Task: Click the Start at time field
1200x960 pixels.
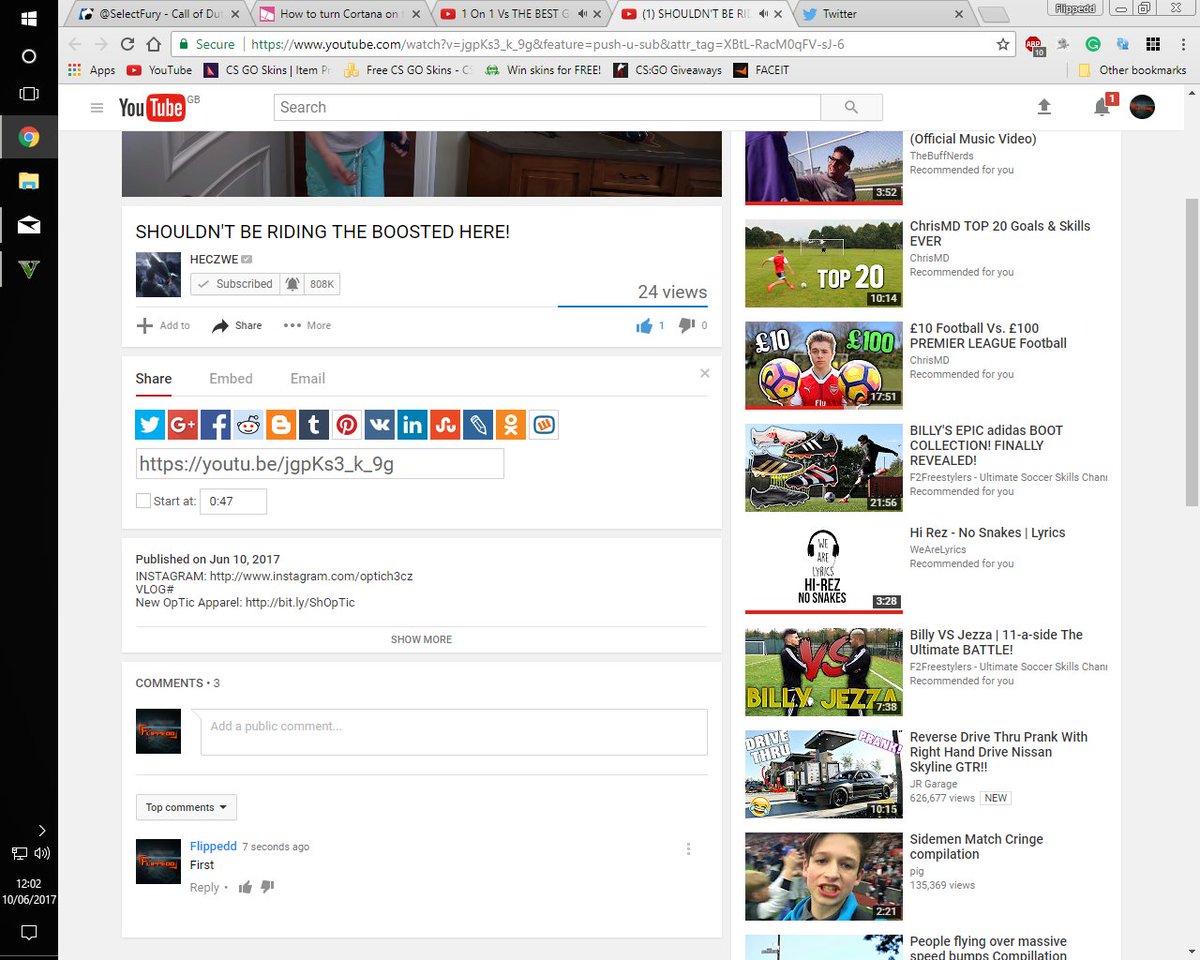Action: [233, 501]
